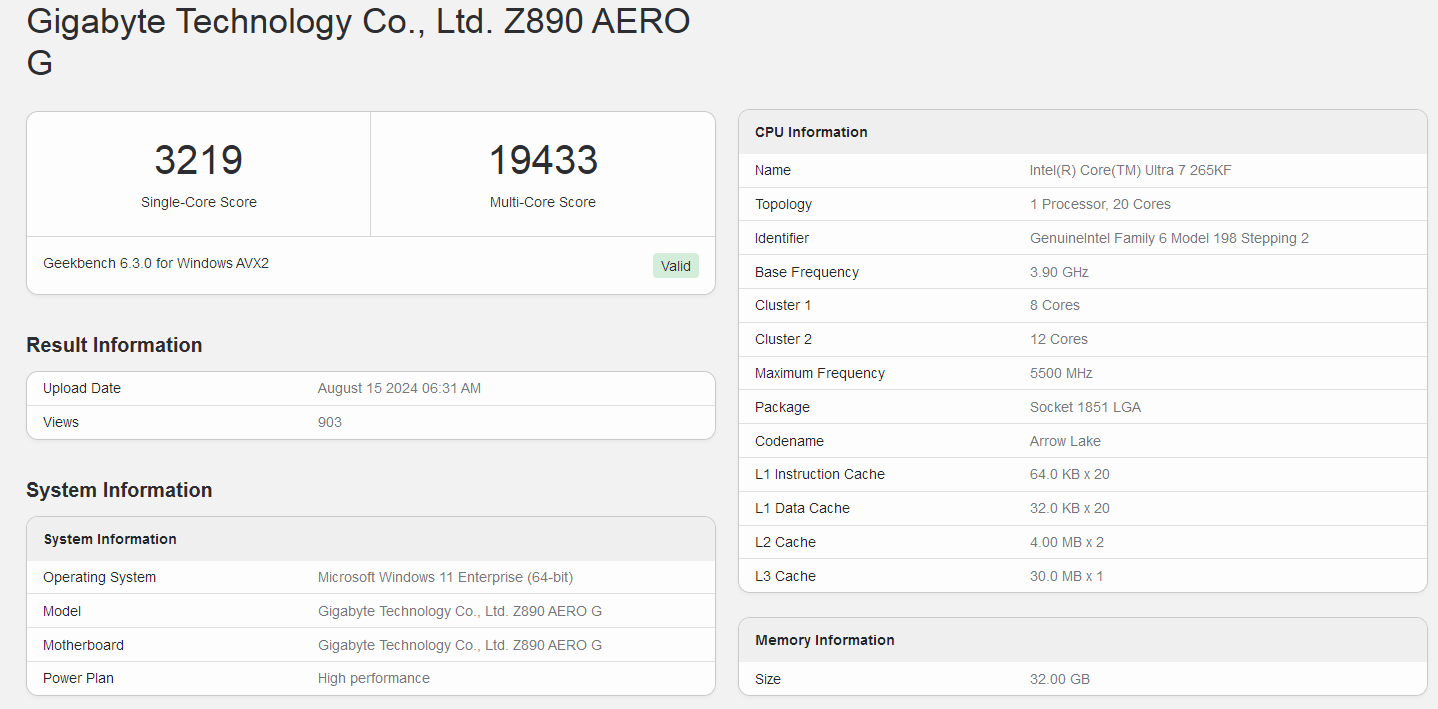Select the "3.90 GHz" base frequency value

1059,272
